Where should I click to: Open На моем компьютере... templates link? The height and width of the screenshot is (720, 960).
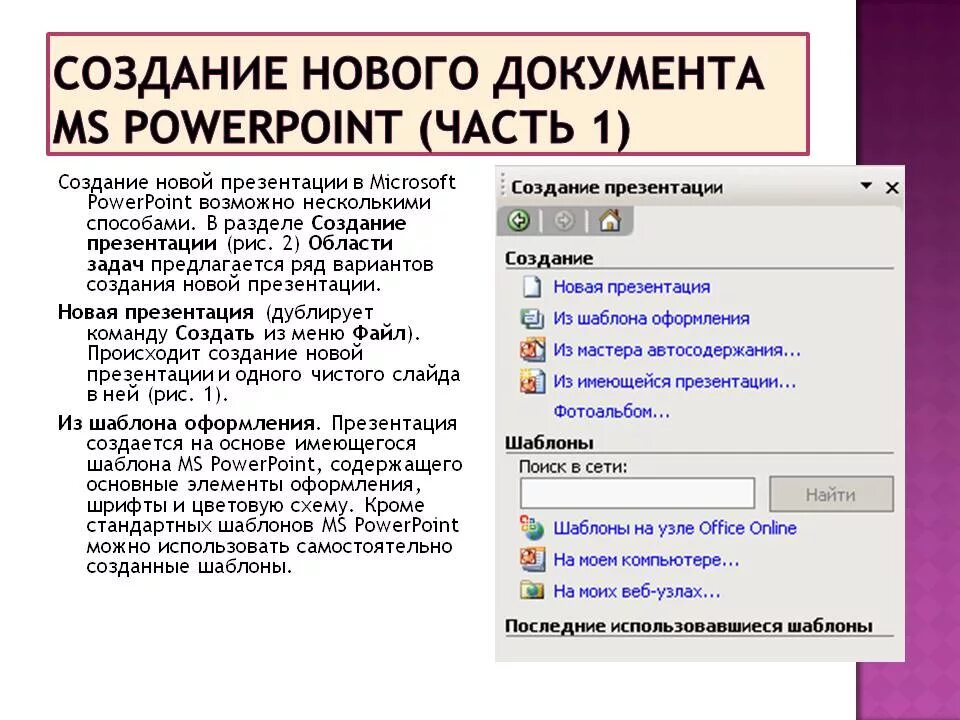646,560
